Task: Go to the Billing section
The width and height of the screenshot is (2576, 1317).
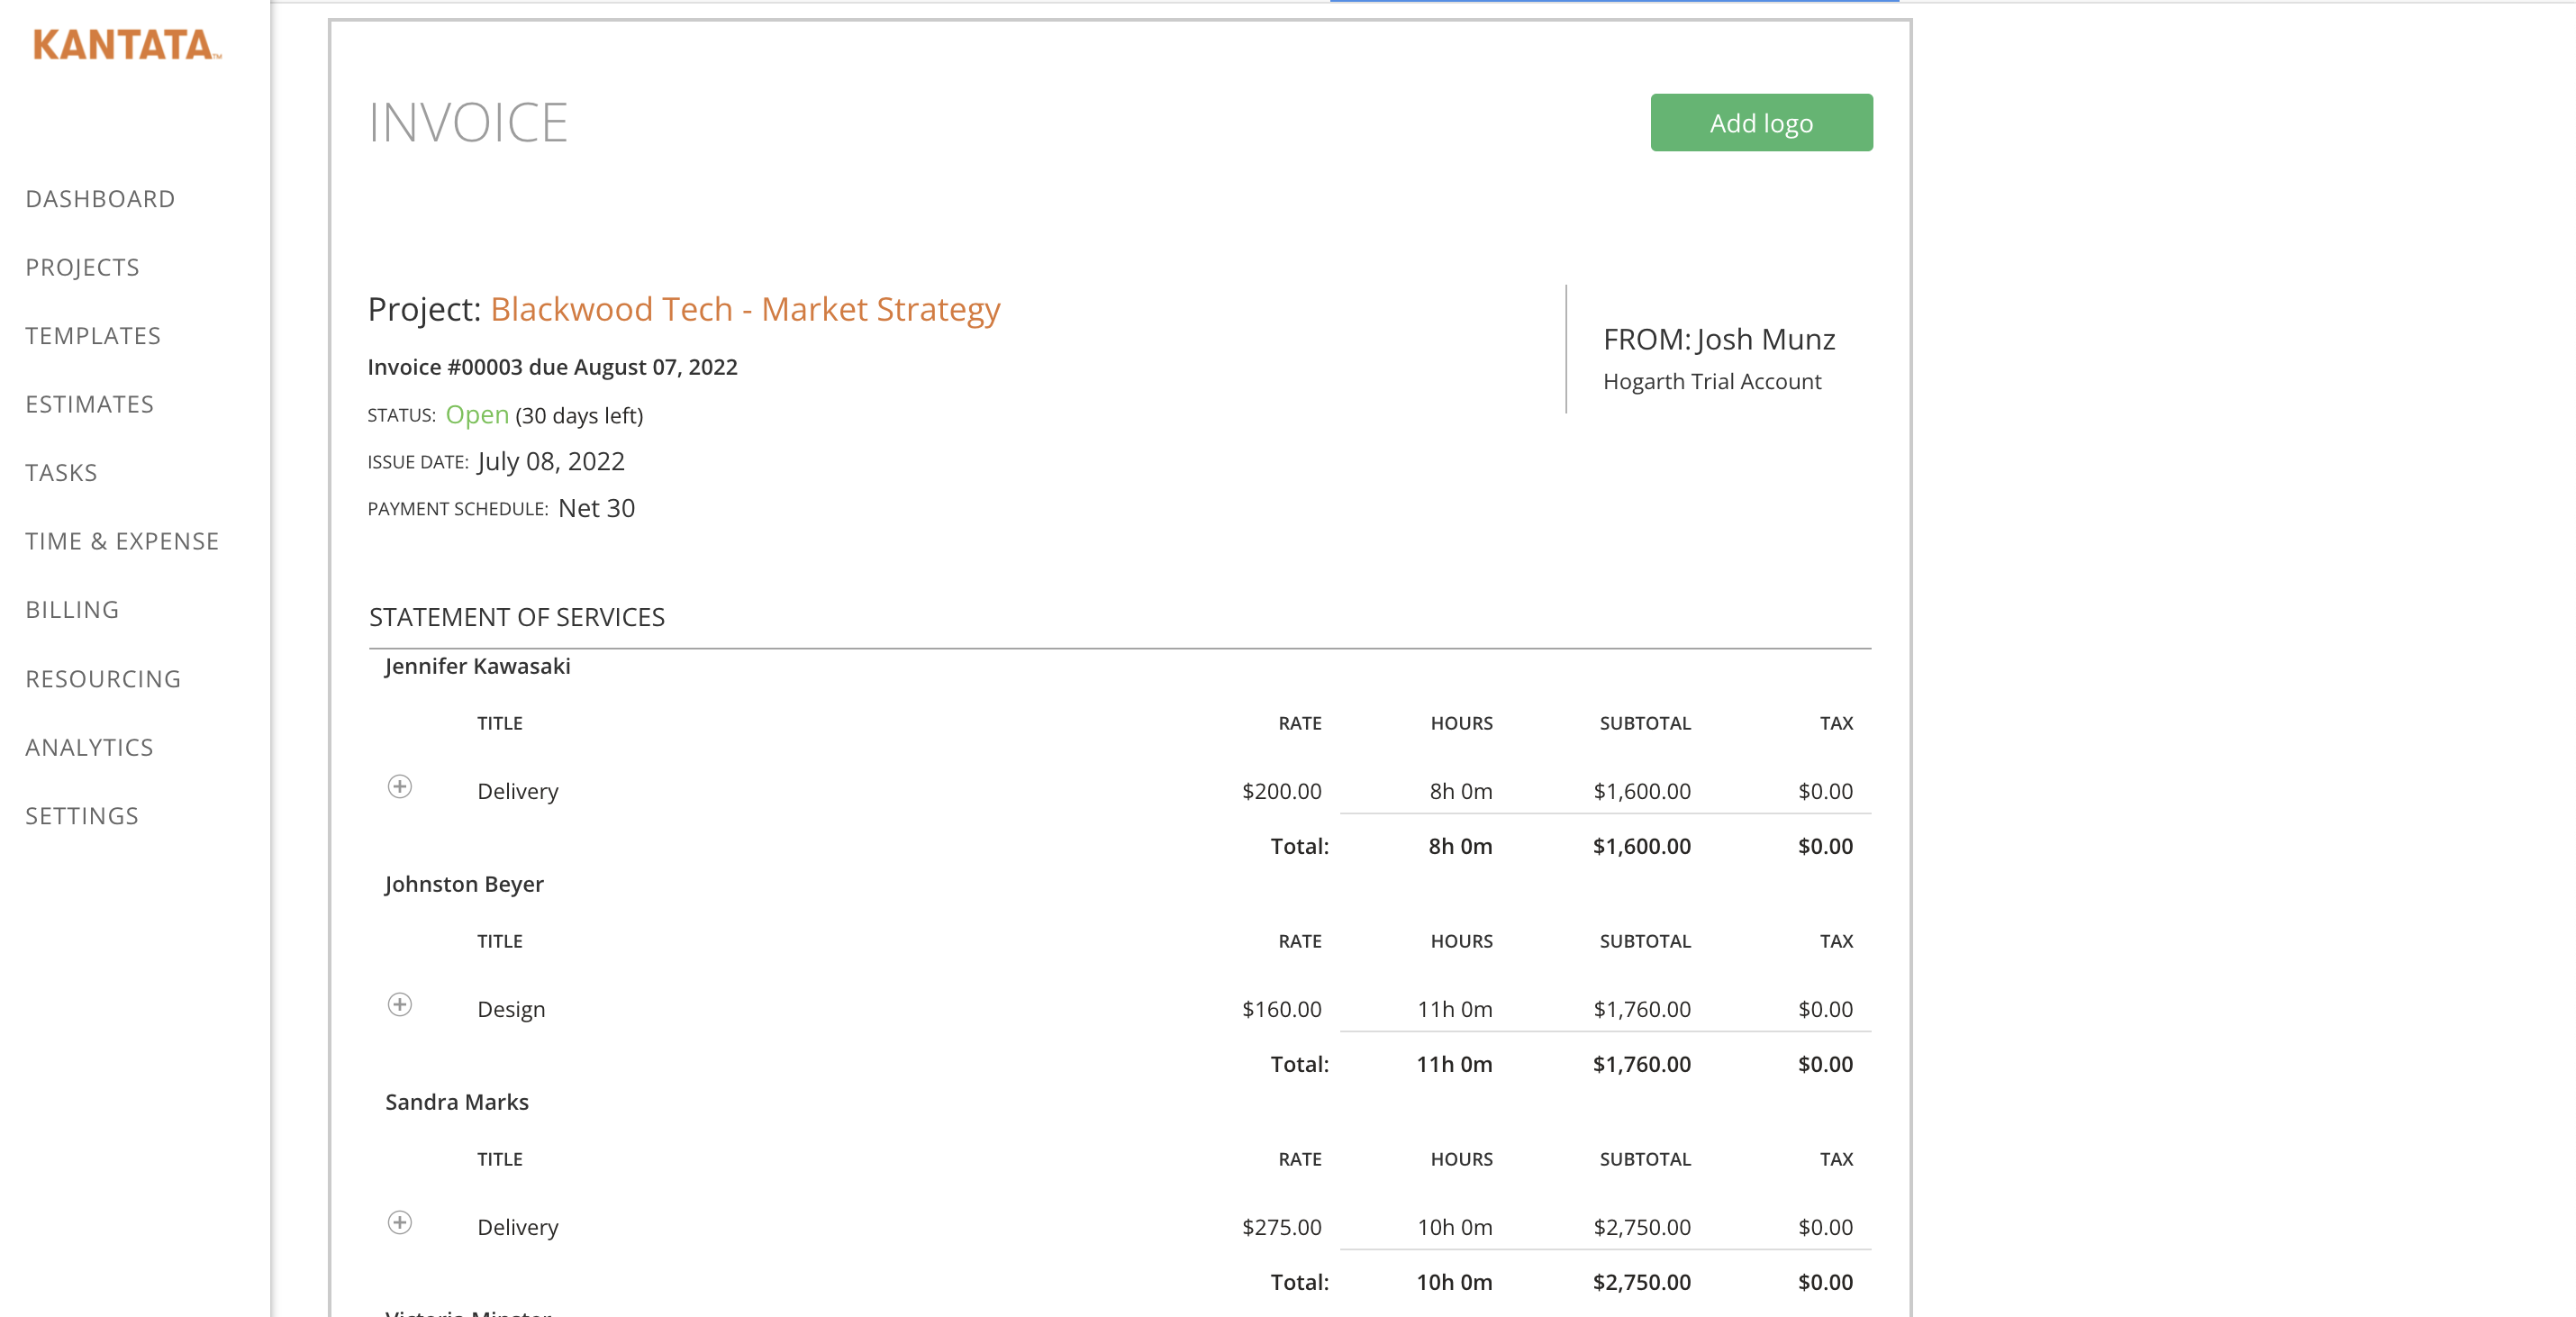Action: pos(72,610)
